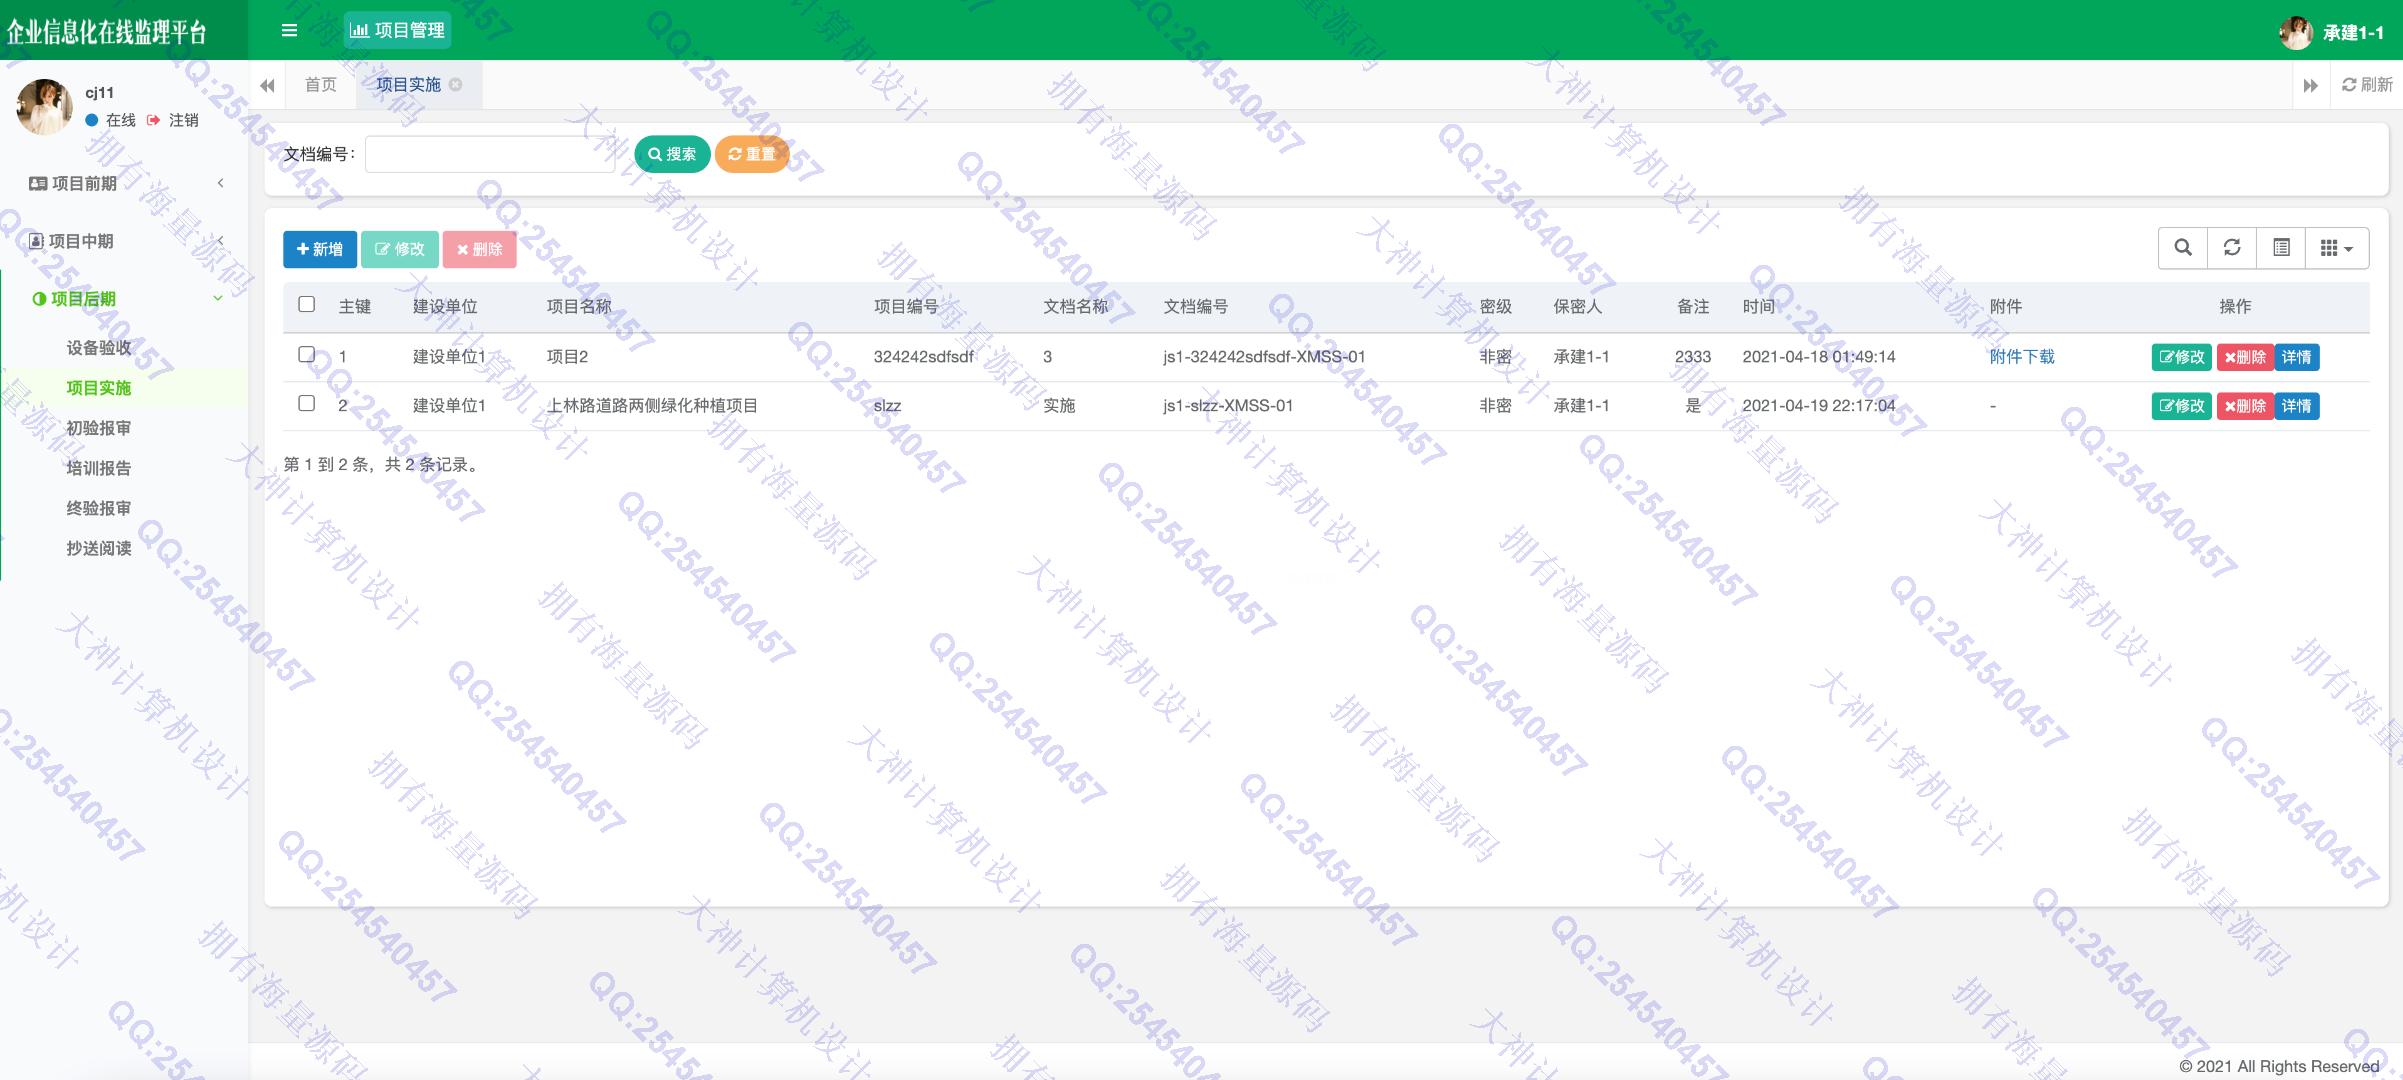Collapse the 项目后期 sidebar menu
2403x1080 pixels.
[x=124, y=299]
